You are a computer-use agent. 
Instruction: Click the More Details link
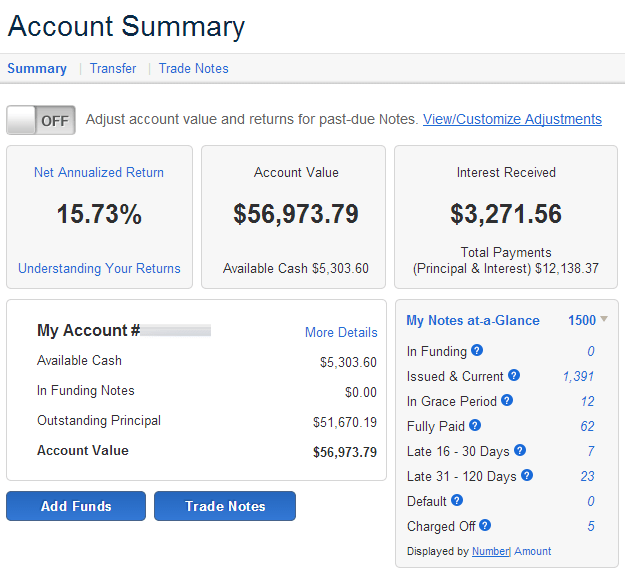coord(341,332)
